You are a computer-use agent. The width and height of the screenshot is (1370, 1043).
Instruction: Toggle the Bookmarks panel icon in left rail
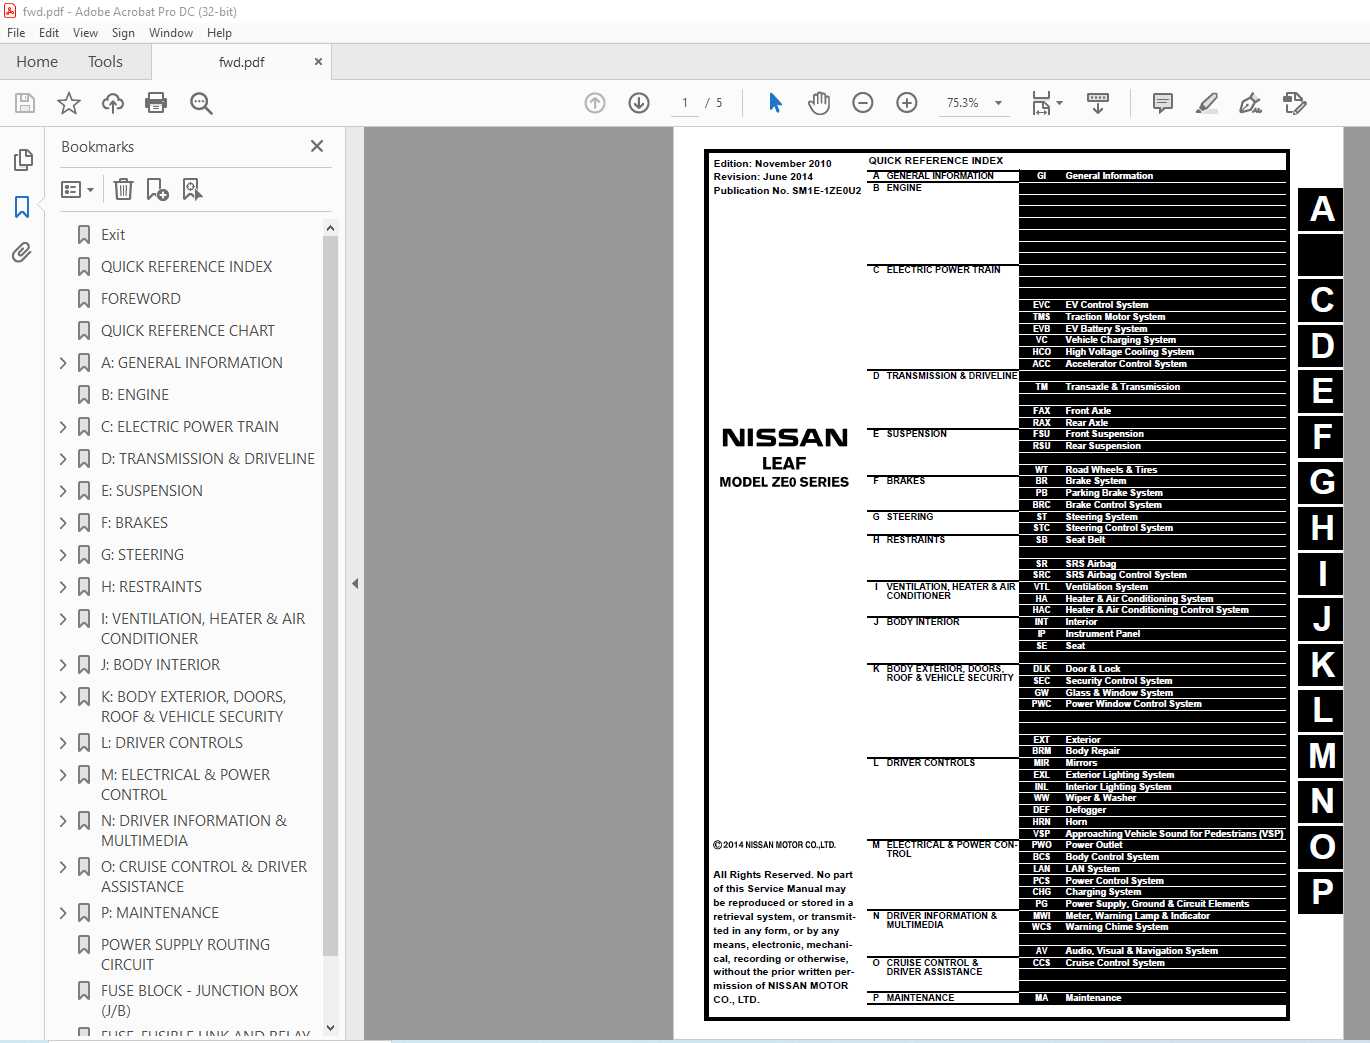(x=22, y=207)
